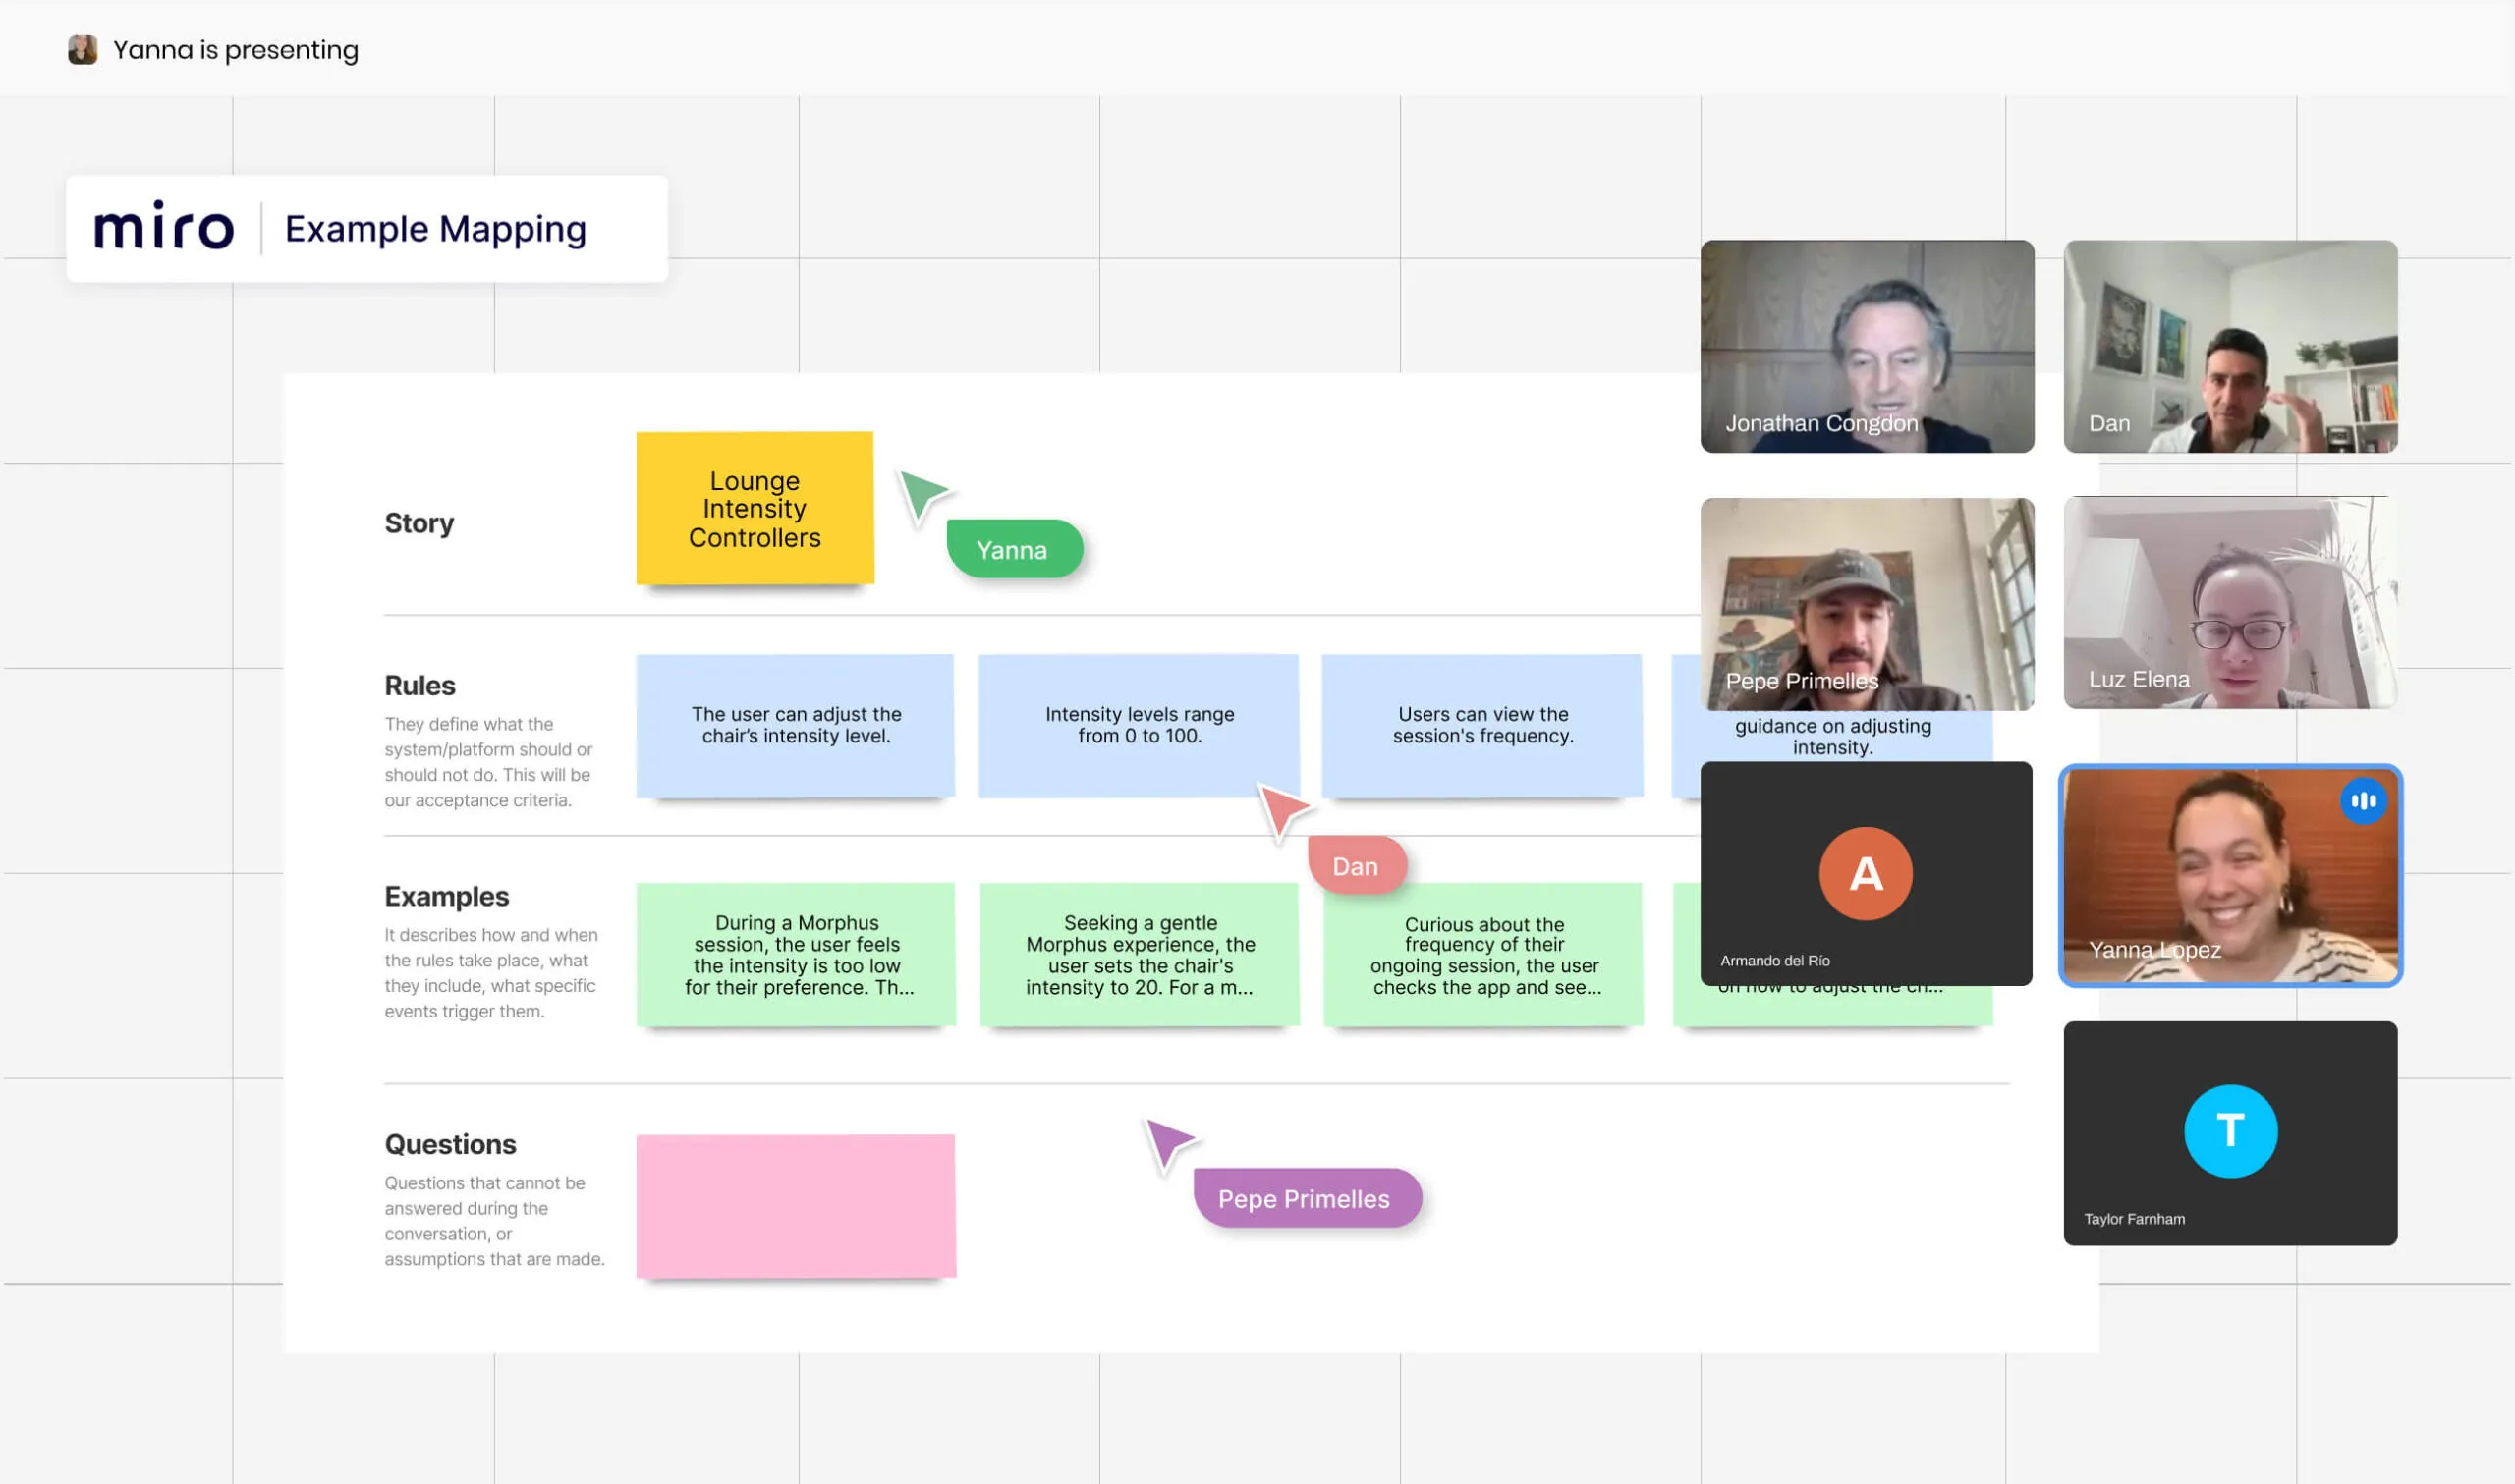2515x1484 pixels.
Task: Click the green Yanna cursor label
Action: tap(1015, 549)
